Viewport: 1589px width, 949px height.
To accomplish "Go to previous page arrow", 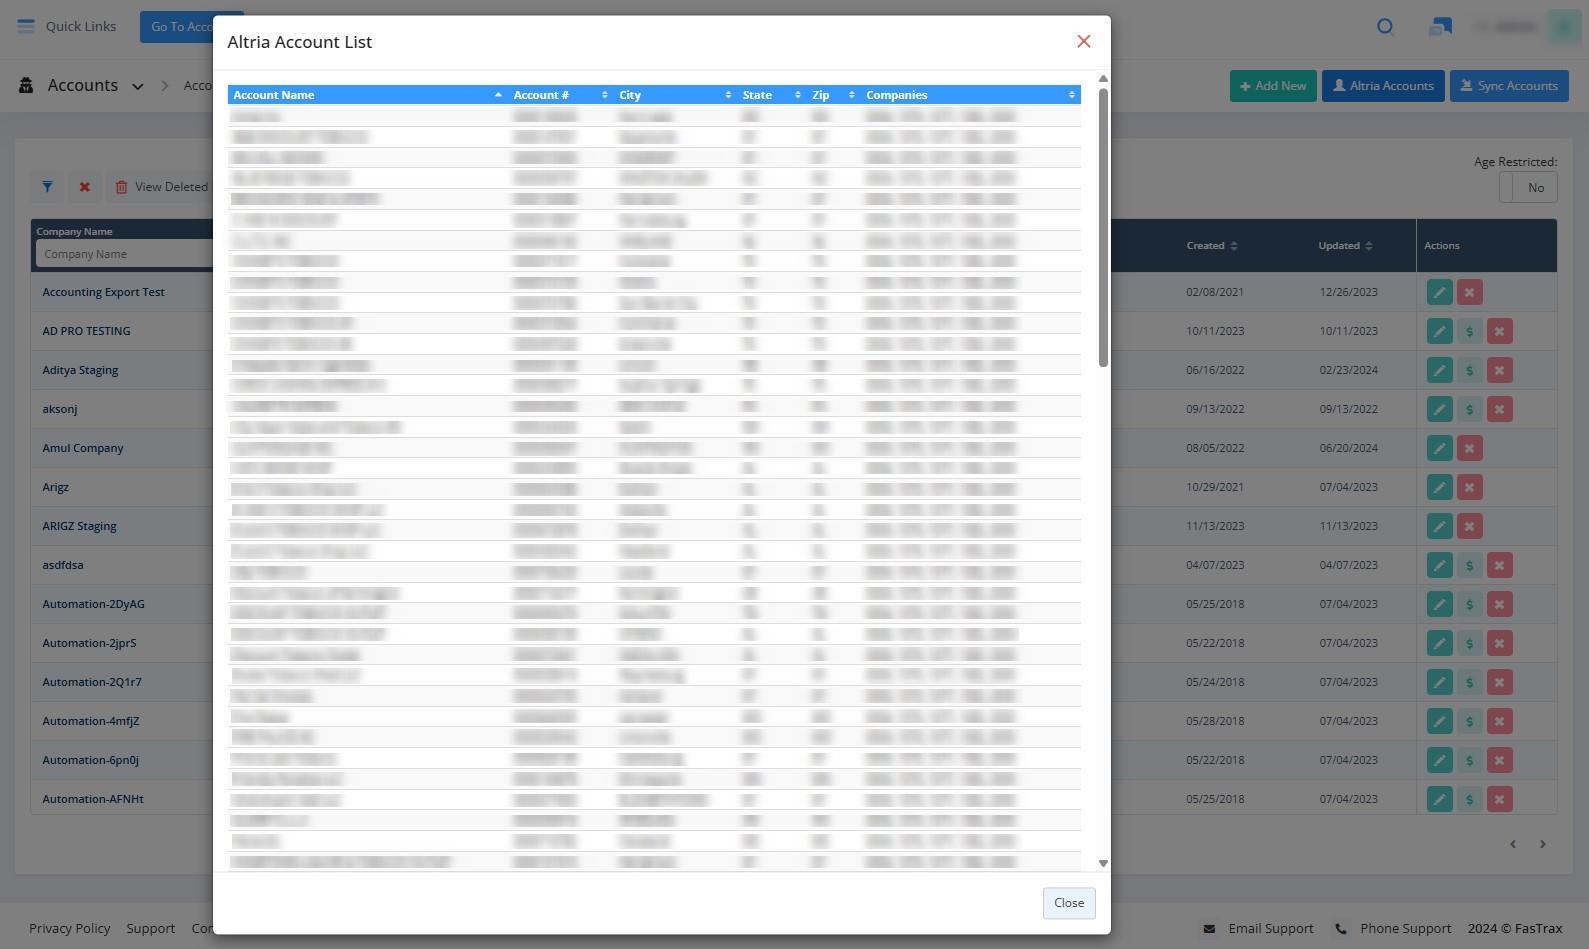I will click(1512, 844).
